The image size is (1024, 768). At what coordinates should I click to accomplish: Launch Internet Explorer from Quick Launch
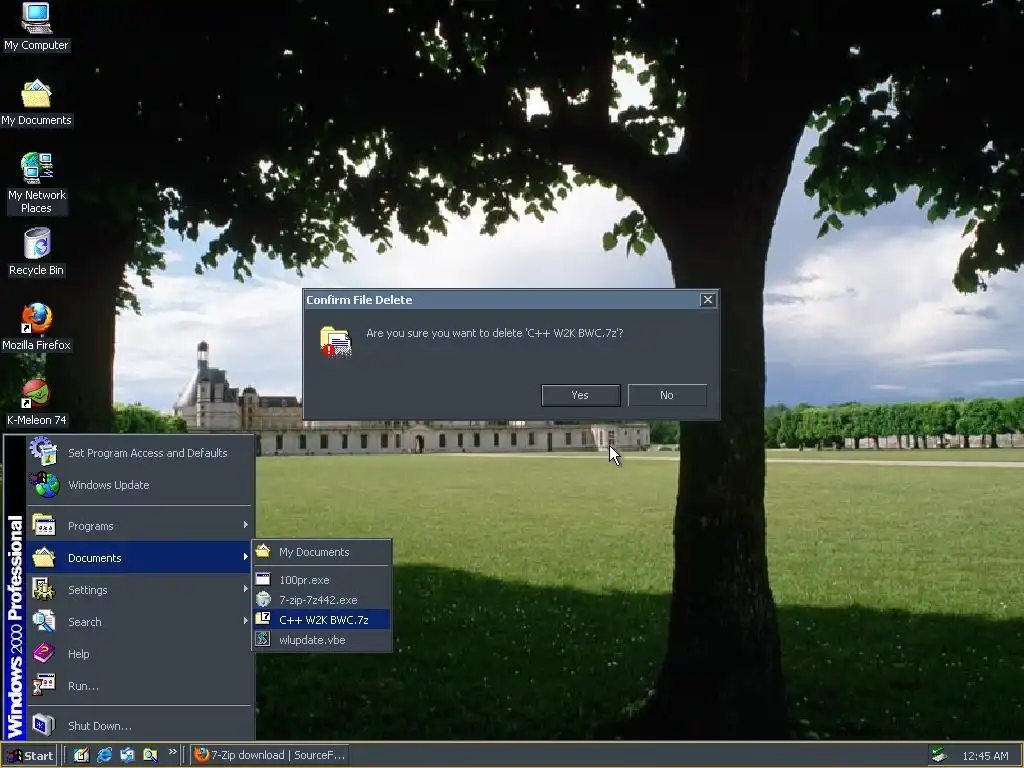tap(104, 755)
